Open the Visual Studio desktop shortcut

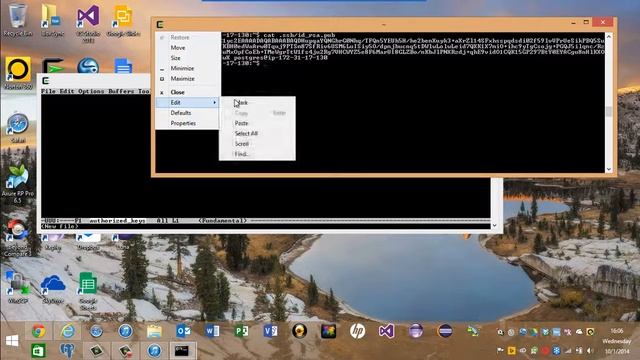click(88, 23)
